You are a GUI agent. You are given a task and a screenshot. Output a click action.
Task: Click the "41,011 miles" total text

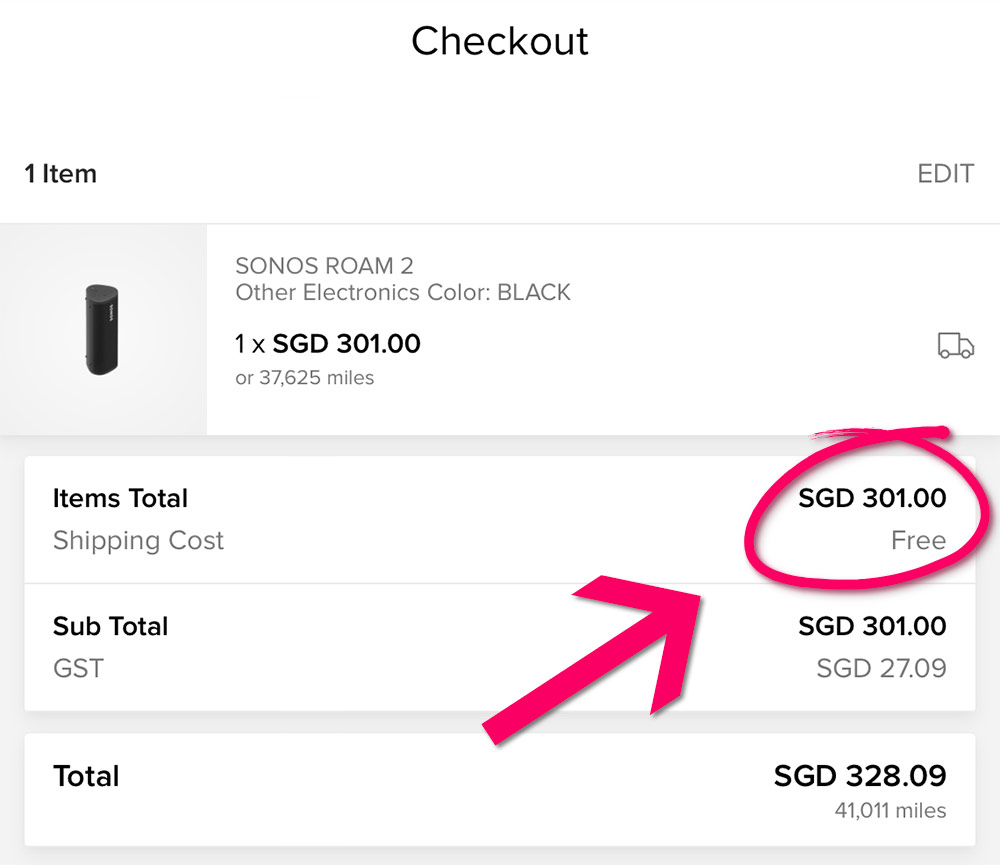click(890, 810)
